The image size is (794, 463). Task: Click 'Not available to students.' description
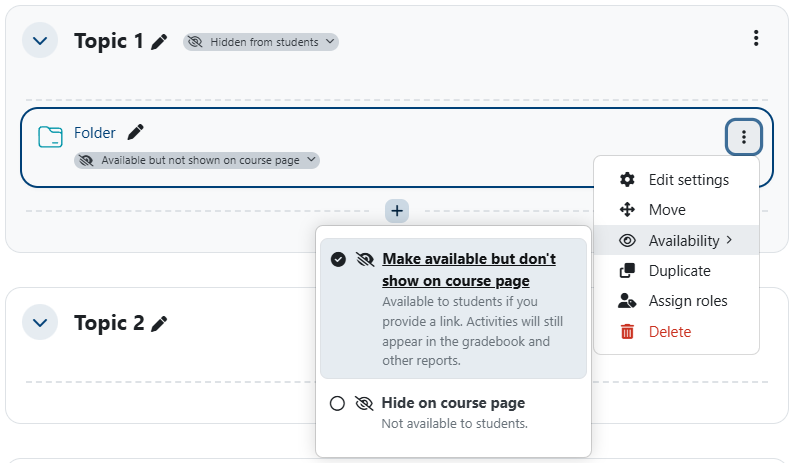(454, 423)
